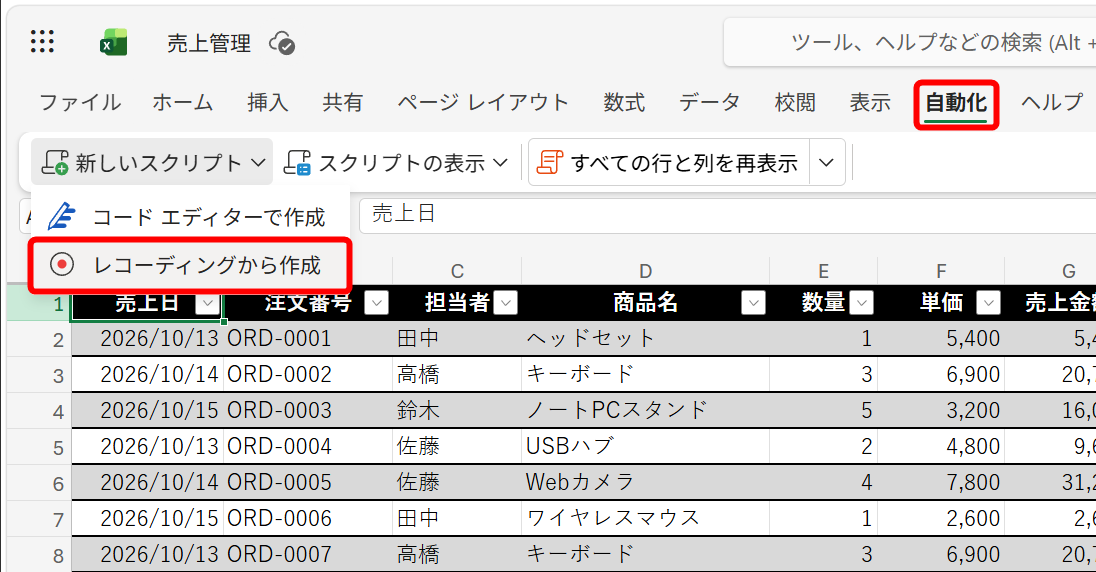Click the スクリプトの表示 script icon

297,162
